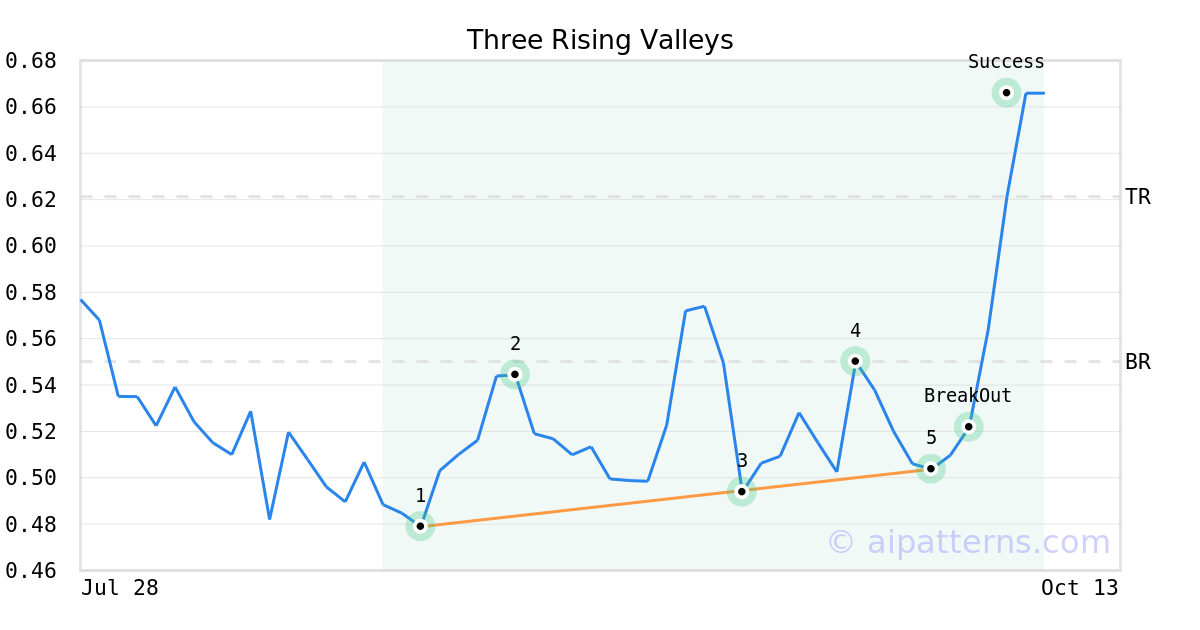This screenshot has height=630, width=1200.
Task: Click the BR label at right
Action: (x=1138, y=362)
